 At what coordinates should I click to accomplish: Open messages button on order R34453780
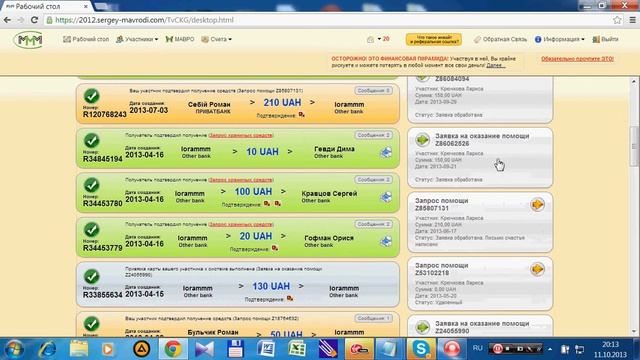pyautogui.click(x=373, y=180)
